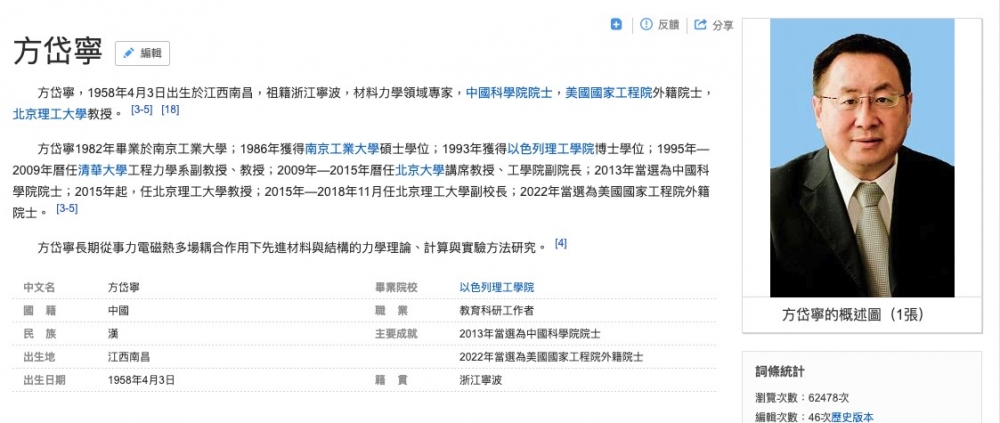Open the 北京大學 link

[x=420, y=171]
